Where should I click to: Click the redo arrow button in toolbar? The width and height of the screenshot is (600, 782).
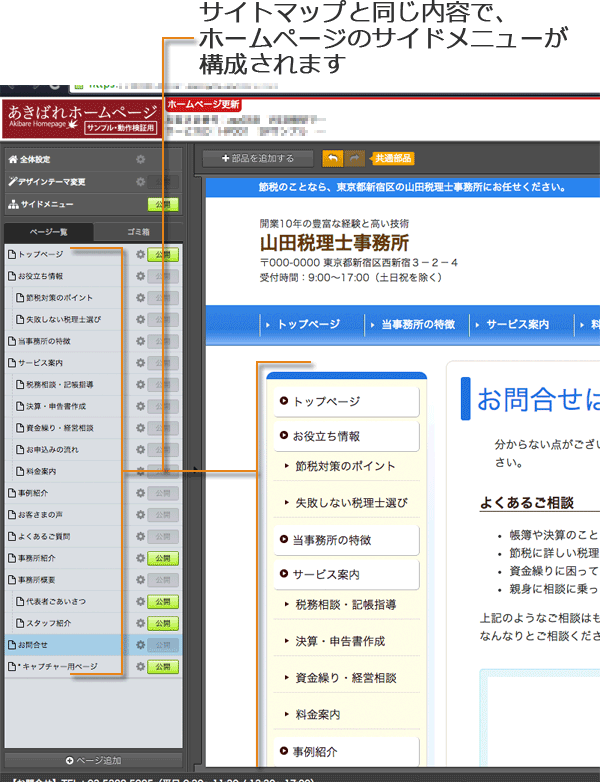tap(354, 158)
